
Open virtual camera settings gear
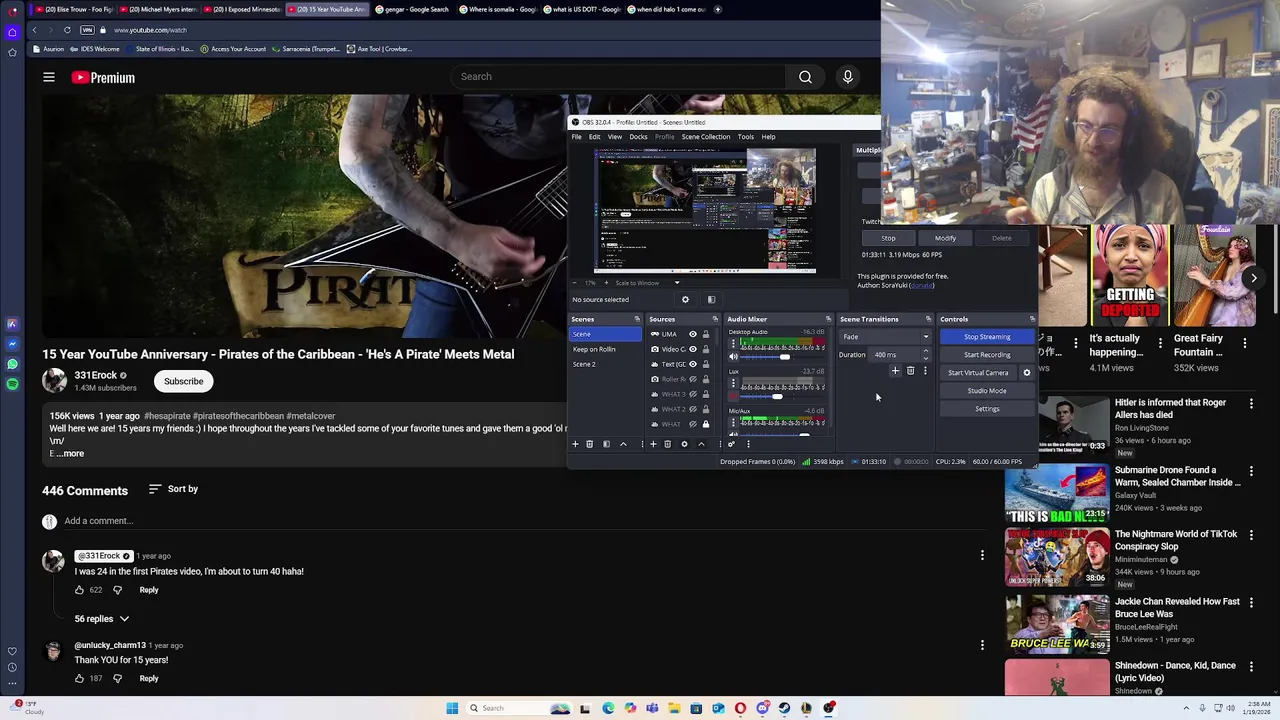[x=1026, y=373]
